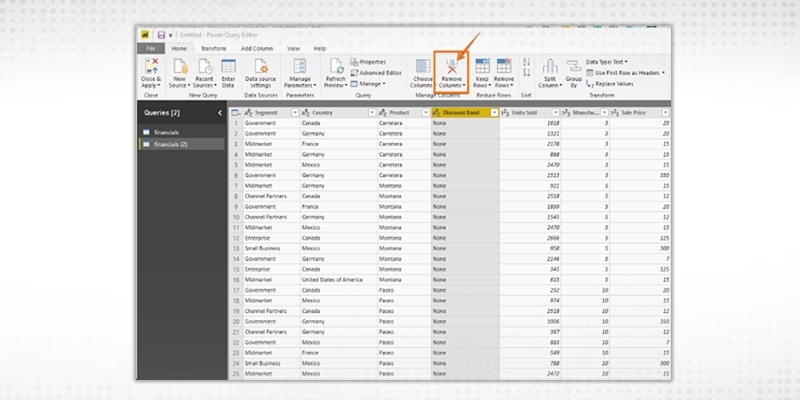Click the Choose Columns icon
The width and height of the screenshot is (800, 400).
point(423,66)
